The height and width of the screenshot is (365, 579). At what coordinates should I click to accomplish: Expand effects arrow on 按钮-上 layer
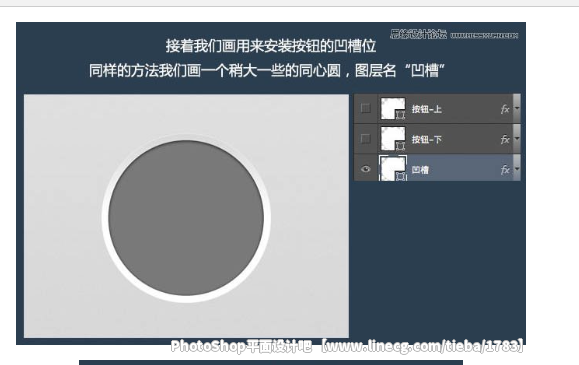[517, 108]
